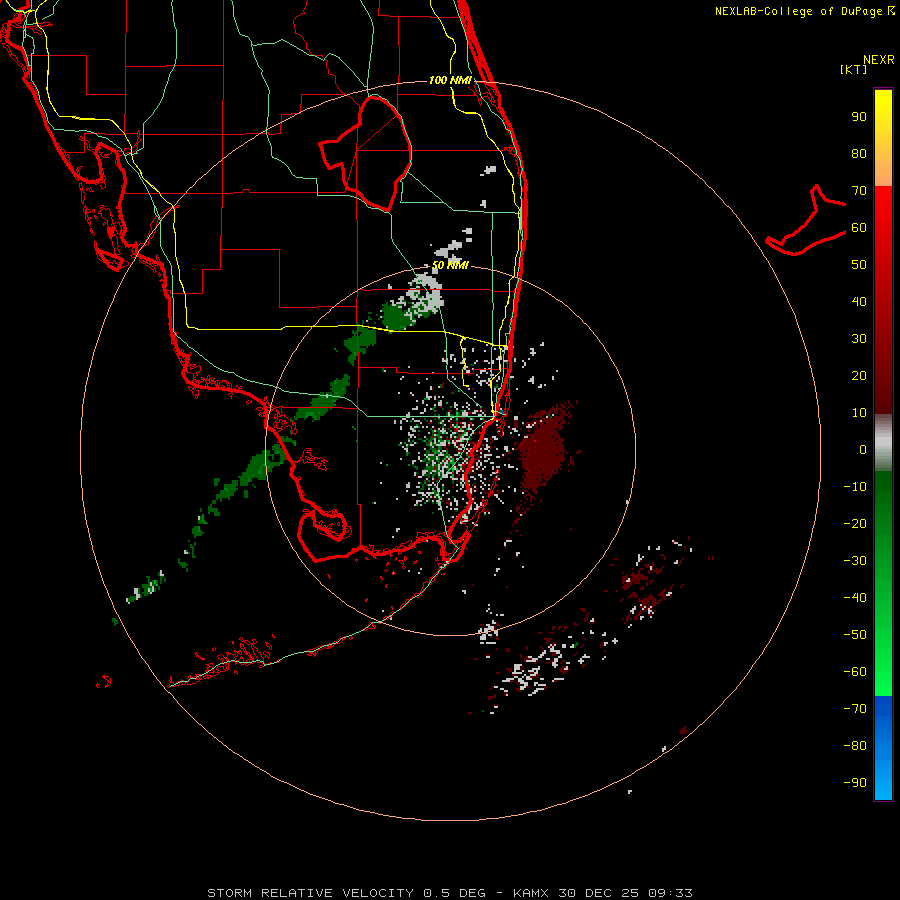Screen dimensions: 900x900
Task: Click the 10 value on the velocity scale
Action: click(x=859, y=413)
